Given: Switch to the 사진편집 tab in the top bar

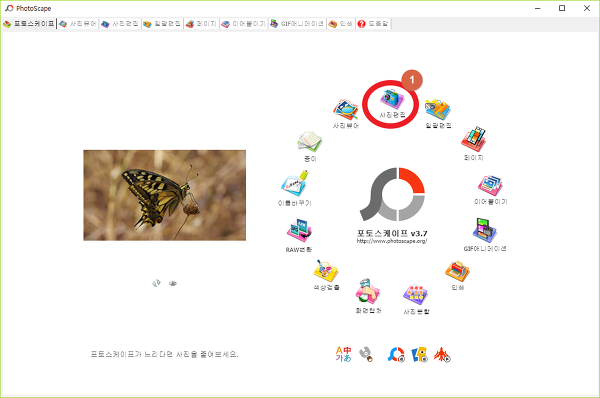Looking at the screenshot, I should tap(120, 24).
